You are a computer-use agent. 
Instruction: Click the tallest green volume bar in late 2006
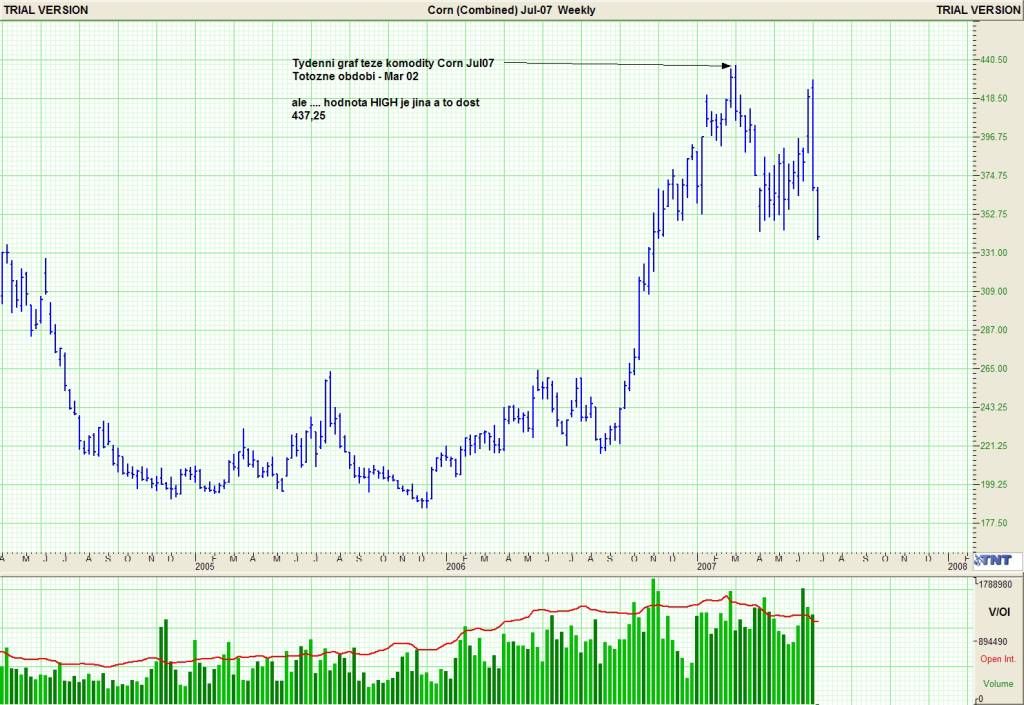(x=653, y=641)
